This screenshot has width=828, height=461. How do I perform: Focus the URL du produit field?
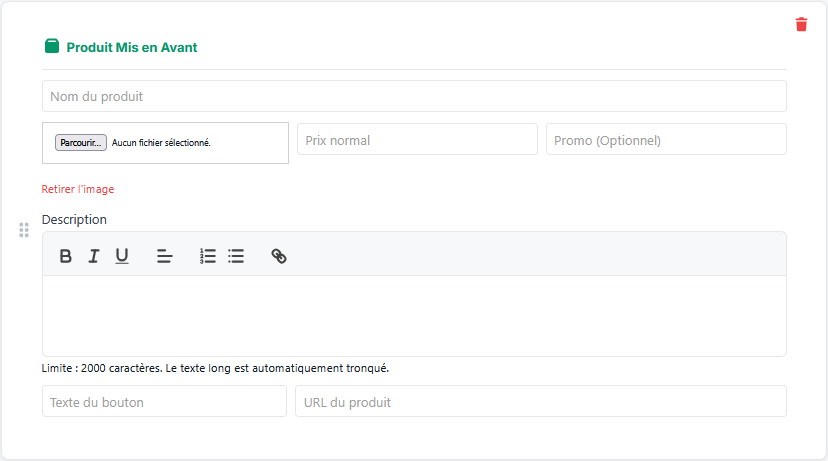pos(541,401)
